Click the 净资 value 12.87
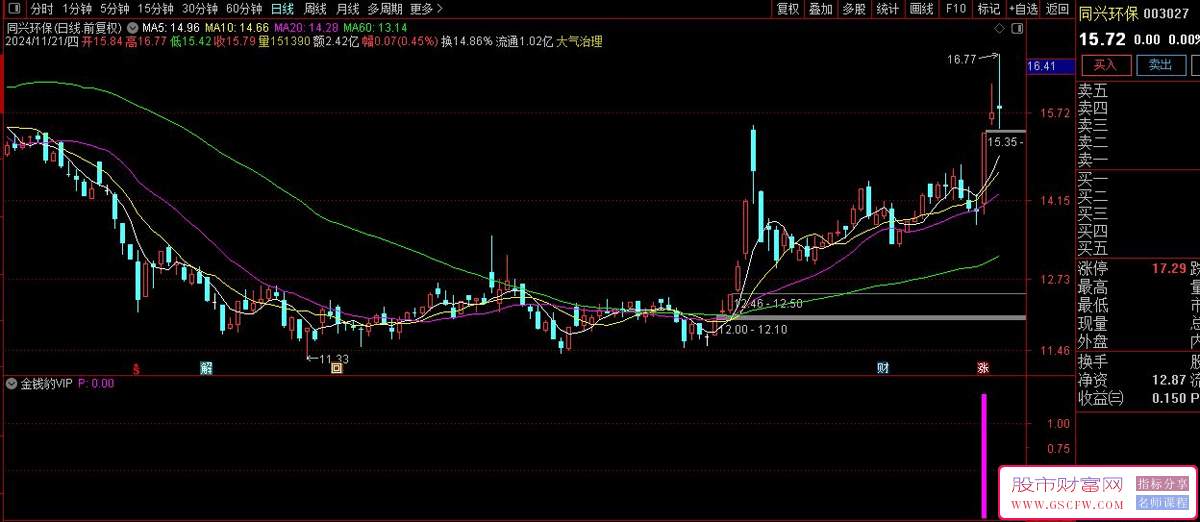This screenshot has width=1200, height=522. click(1169, 379)
